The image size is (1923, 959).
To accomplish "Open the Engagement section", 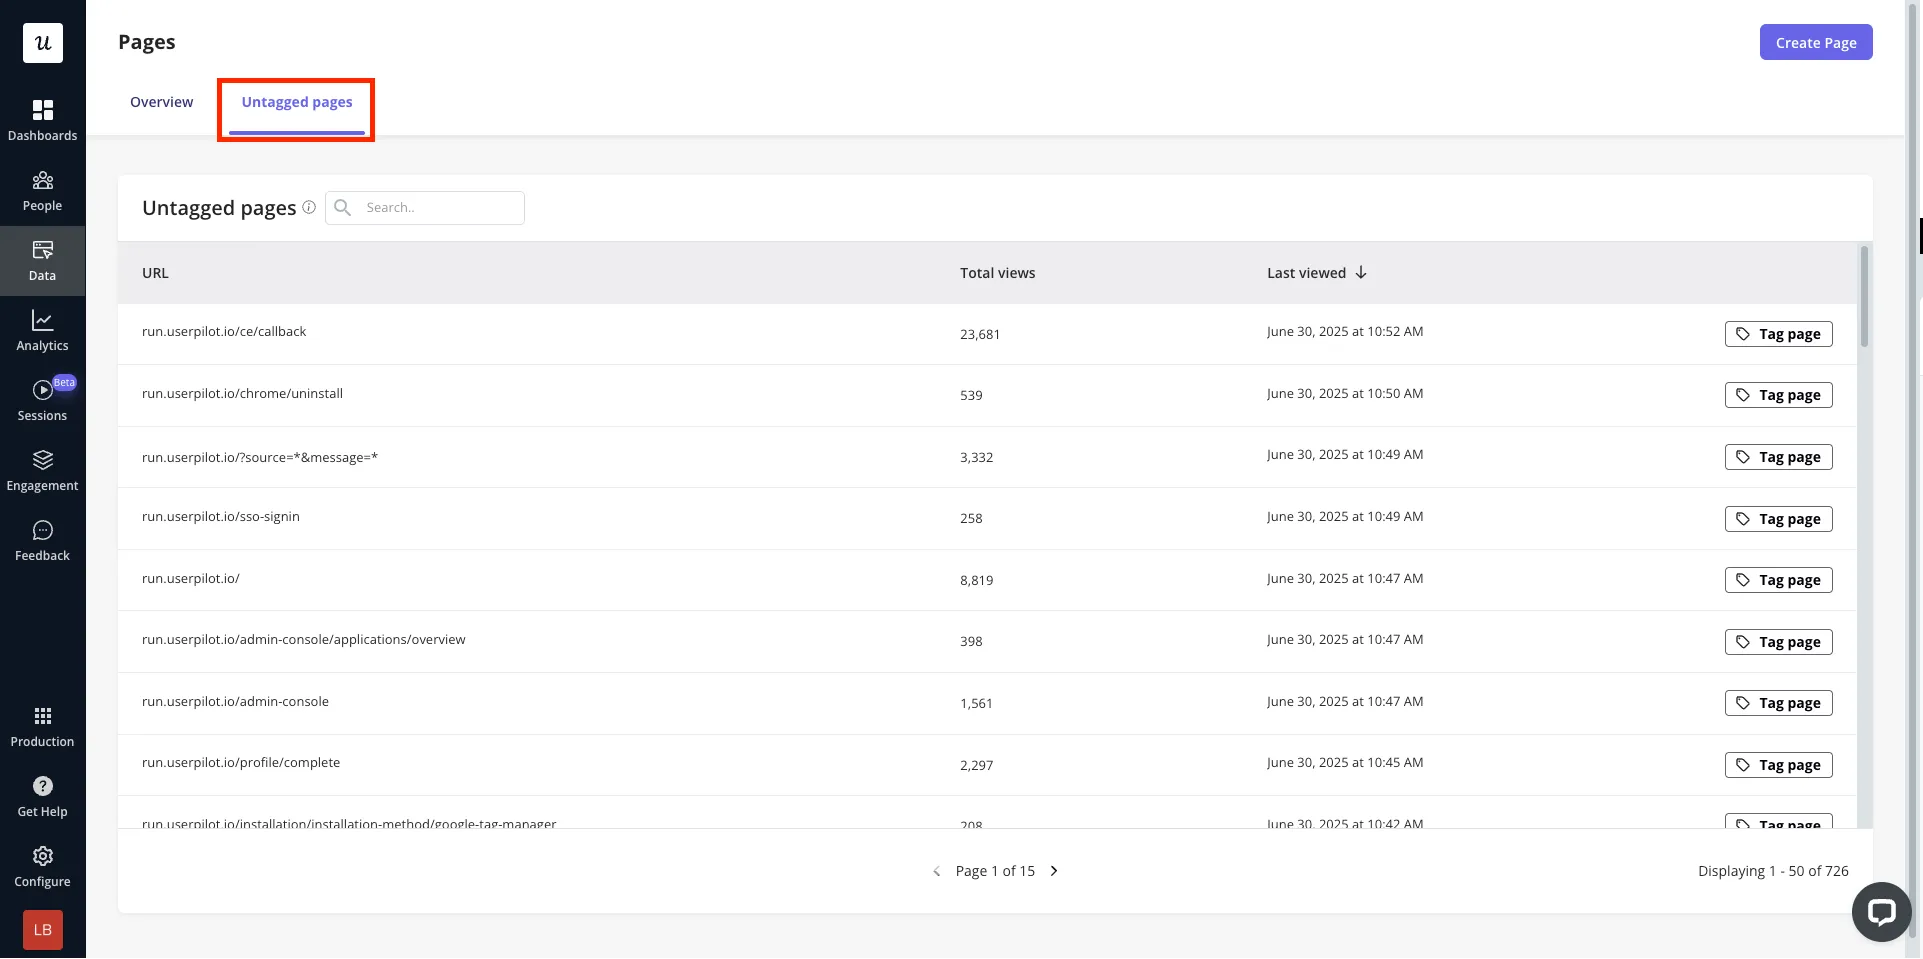I will 42,471.
